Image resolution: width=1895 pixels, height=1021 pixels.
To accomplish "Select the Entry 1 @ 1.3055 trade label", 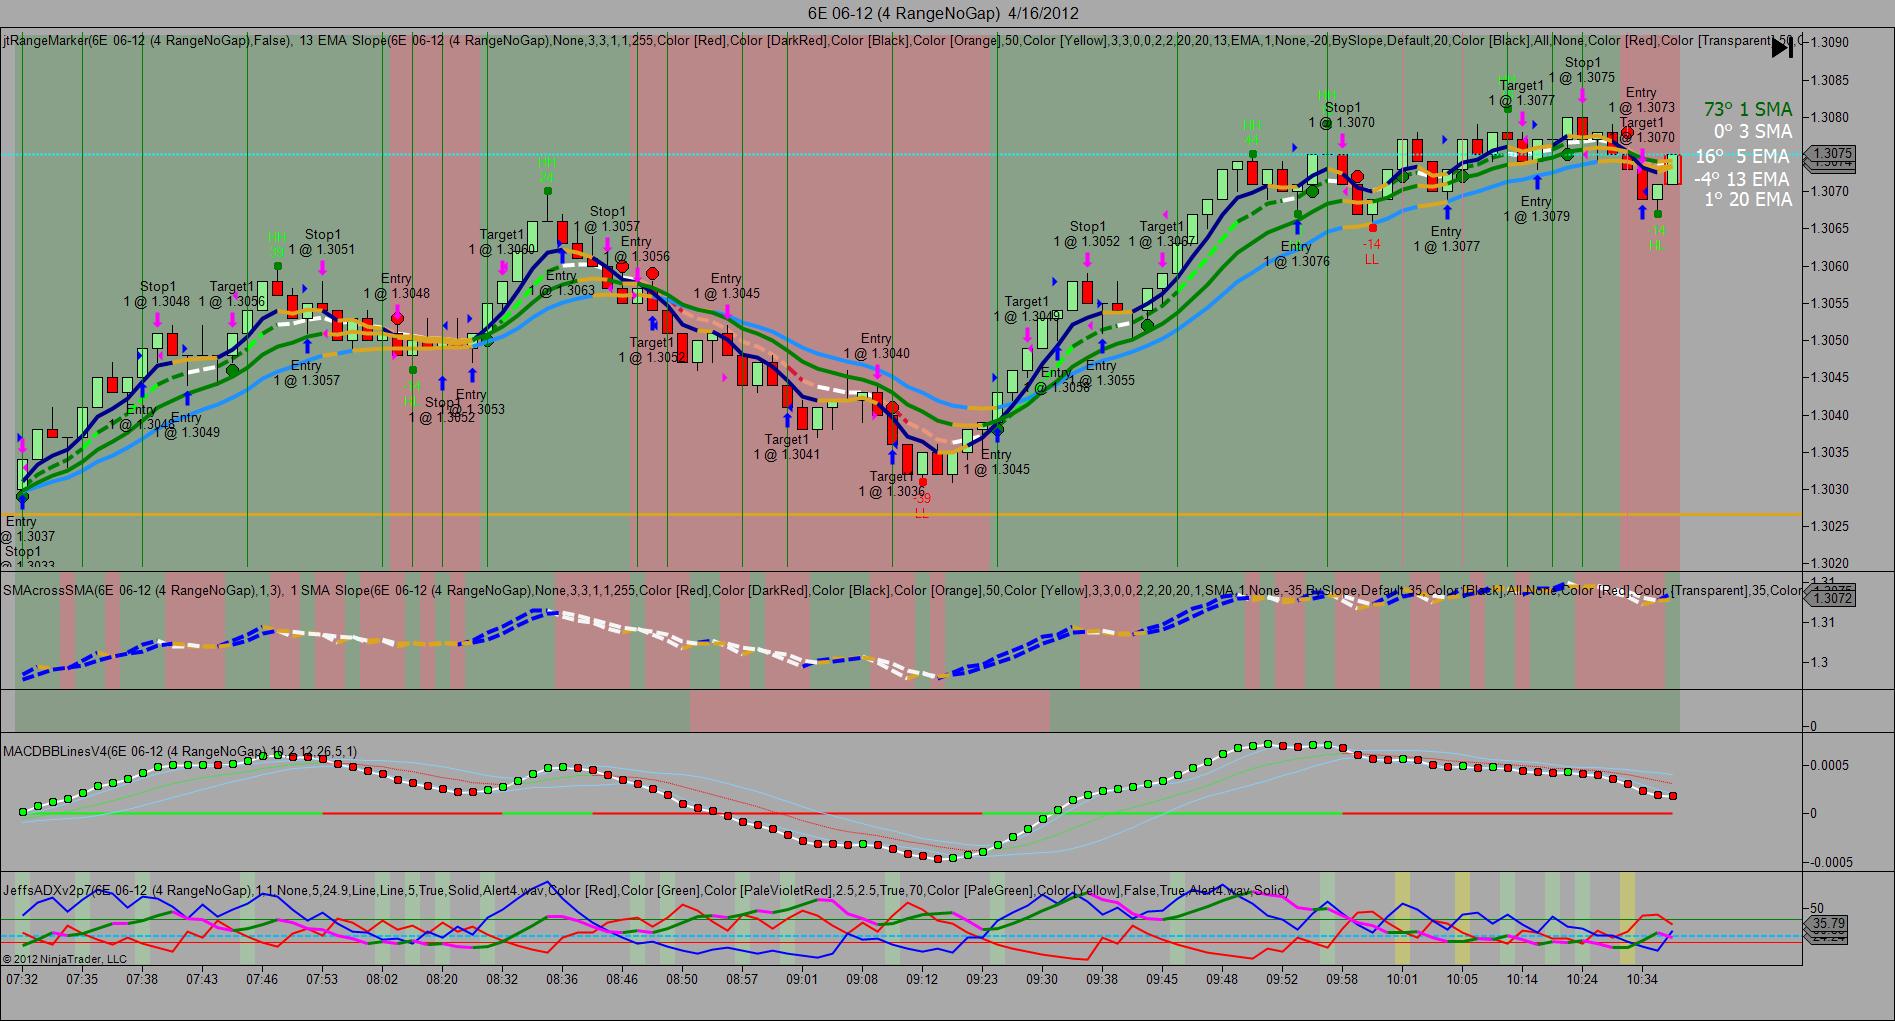I will coord(1102,373).
